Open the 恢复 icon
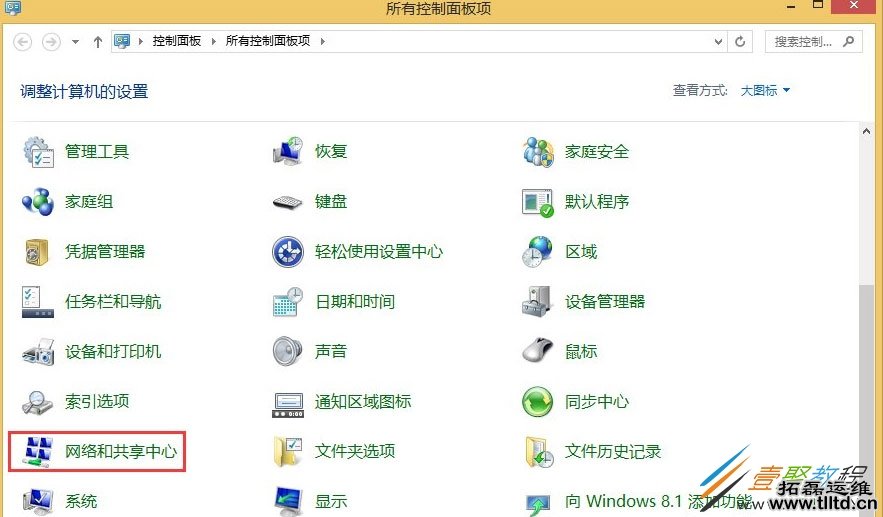The image size is (883, 517). click(x=288, y=151)
